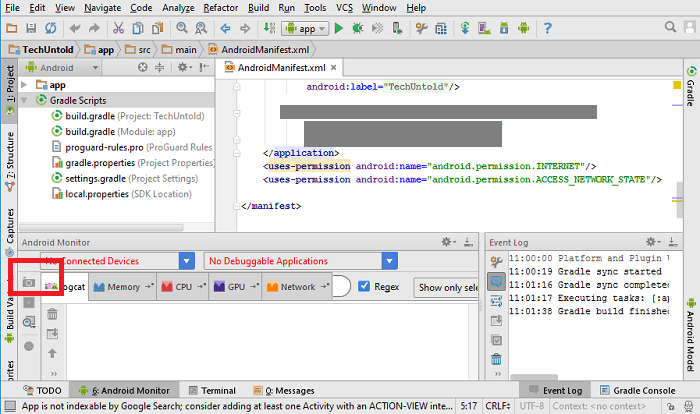Open Android Monitor gear settings dropdown

(449, 242)
